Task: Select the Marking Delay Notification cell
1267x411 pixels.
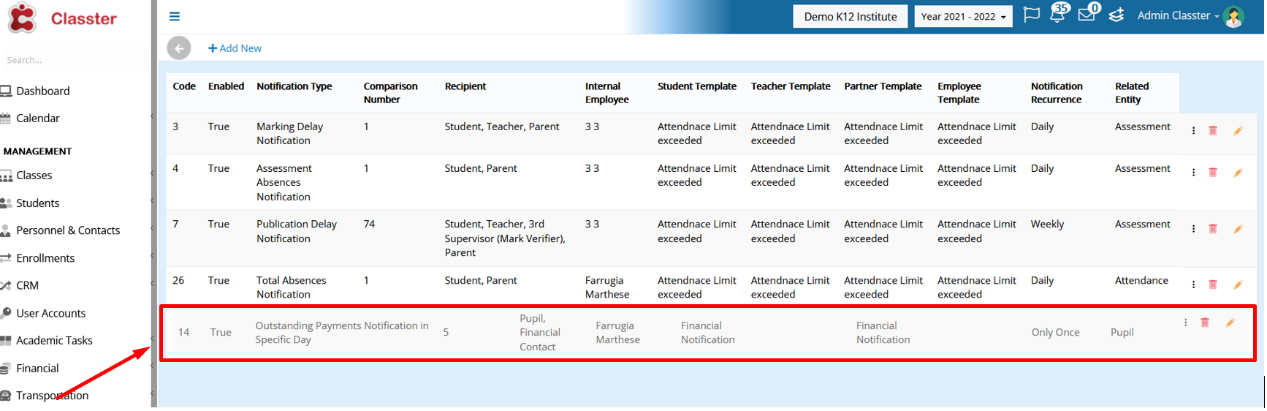Action: tap(290, 133)
